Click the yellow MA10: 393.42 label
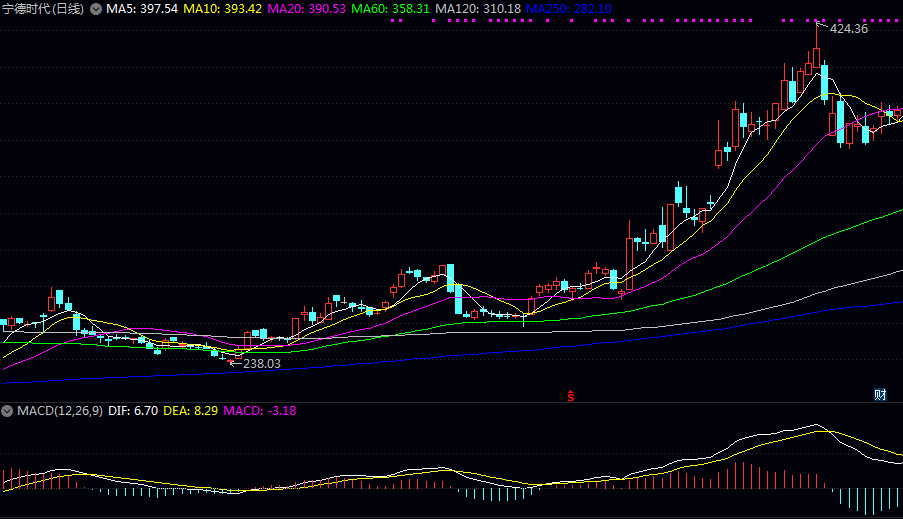The height and width of the screenshot is (519, 903). (x=222, y=9)
